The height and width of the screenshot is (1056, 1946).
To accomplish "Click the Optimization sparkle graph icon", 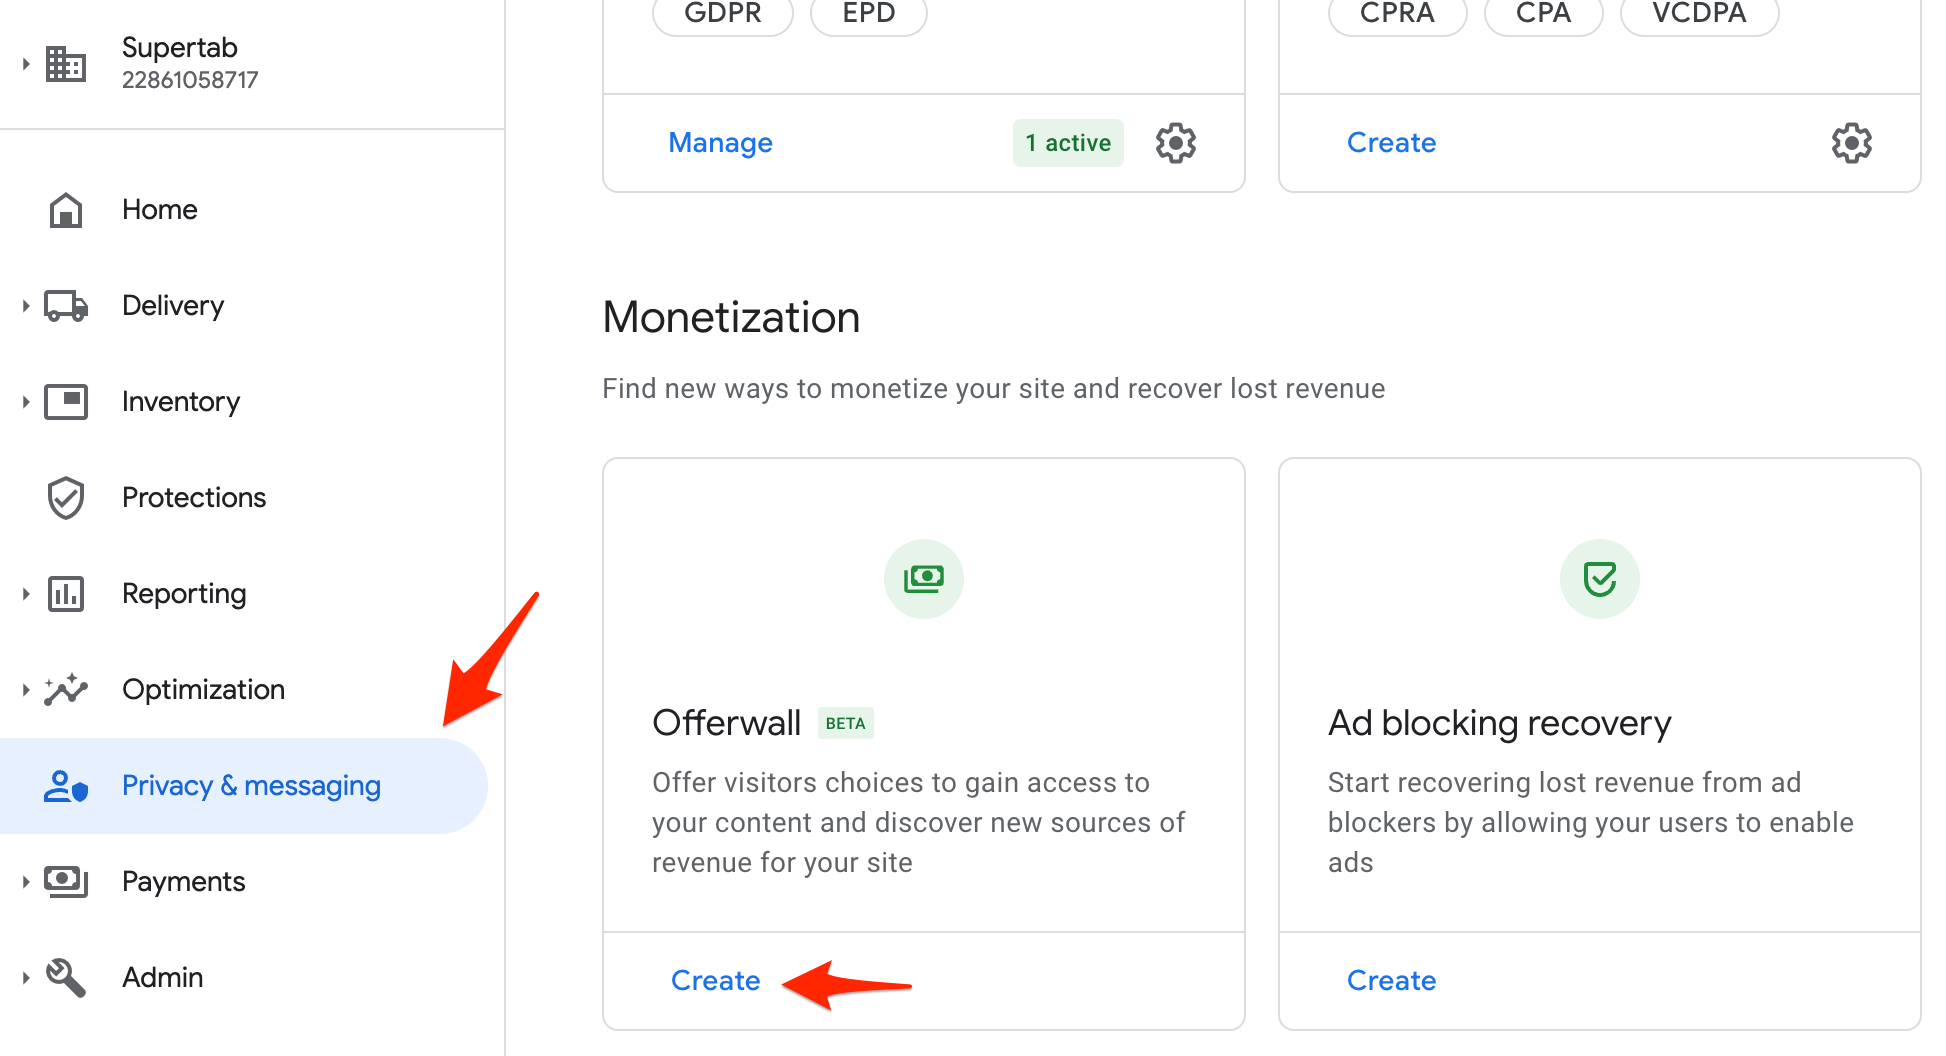I will coord(66,689).
